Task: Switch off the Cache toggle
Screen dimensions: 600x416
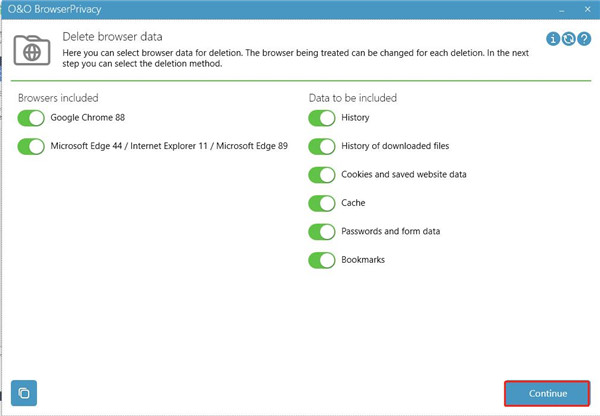Action: pos(322,203)
